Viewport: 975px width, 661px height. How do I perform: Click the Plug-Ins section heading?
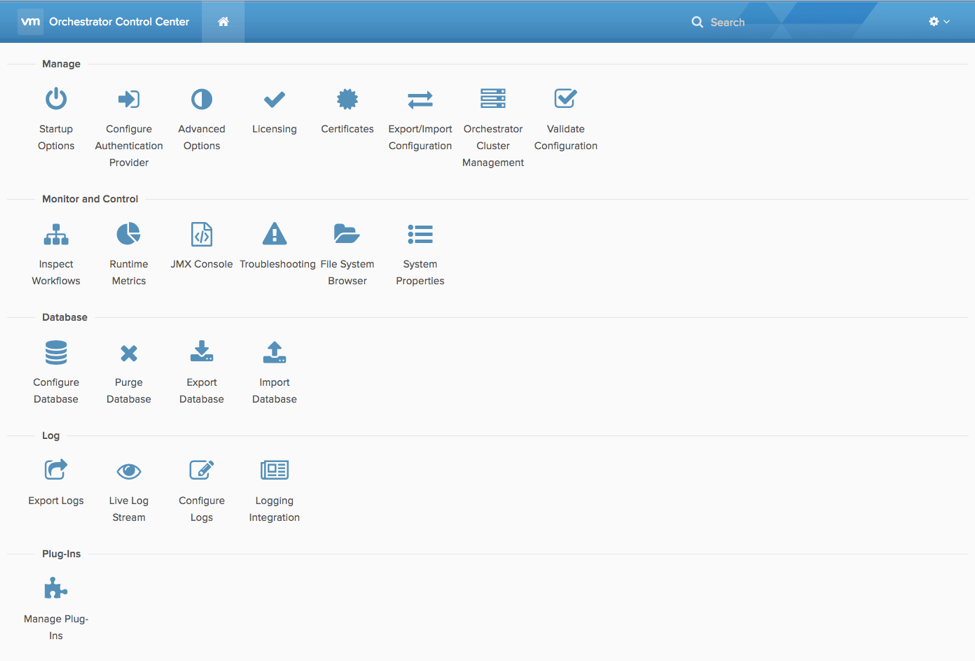click(x=62, y=553)
